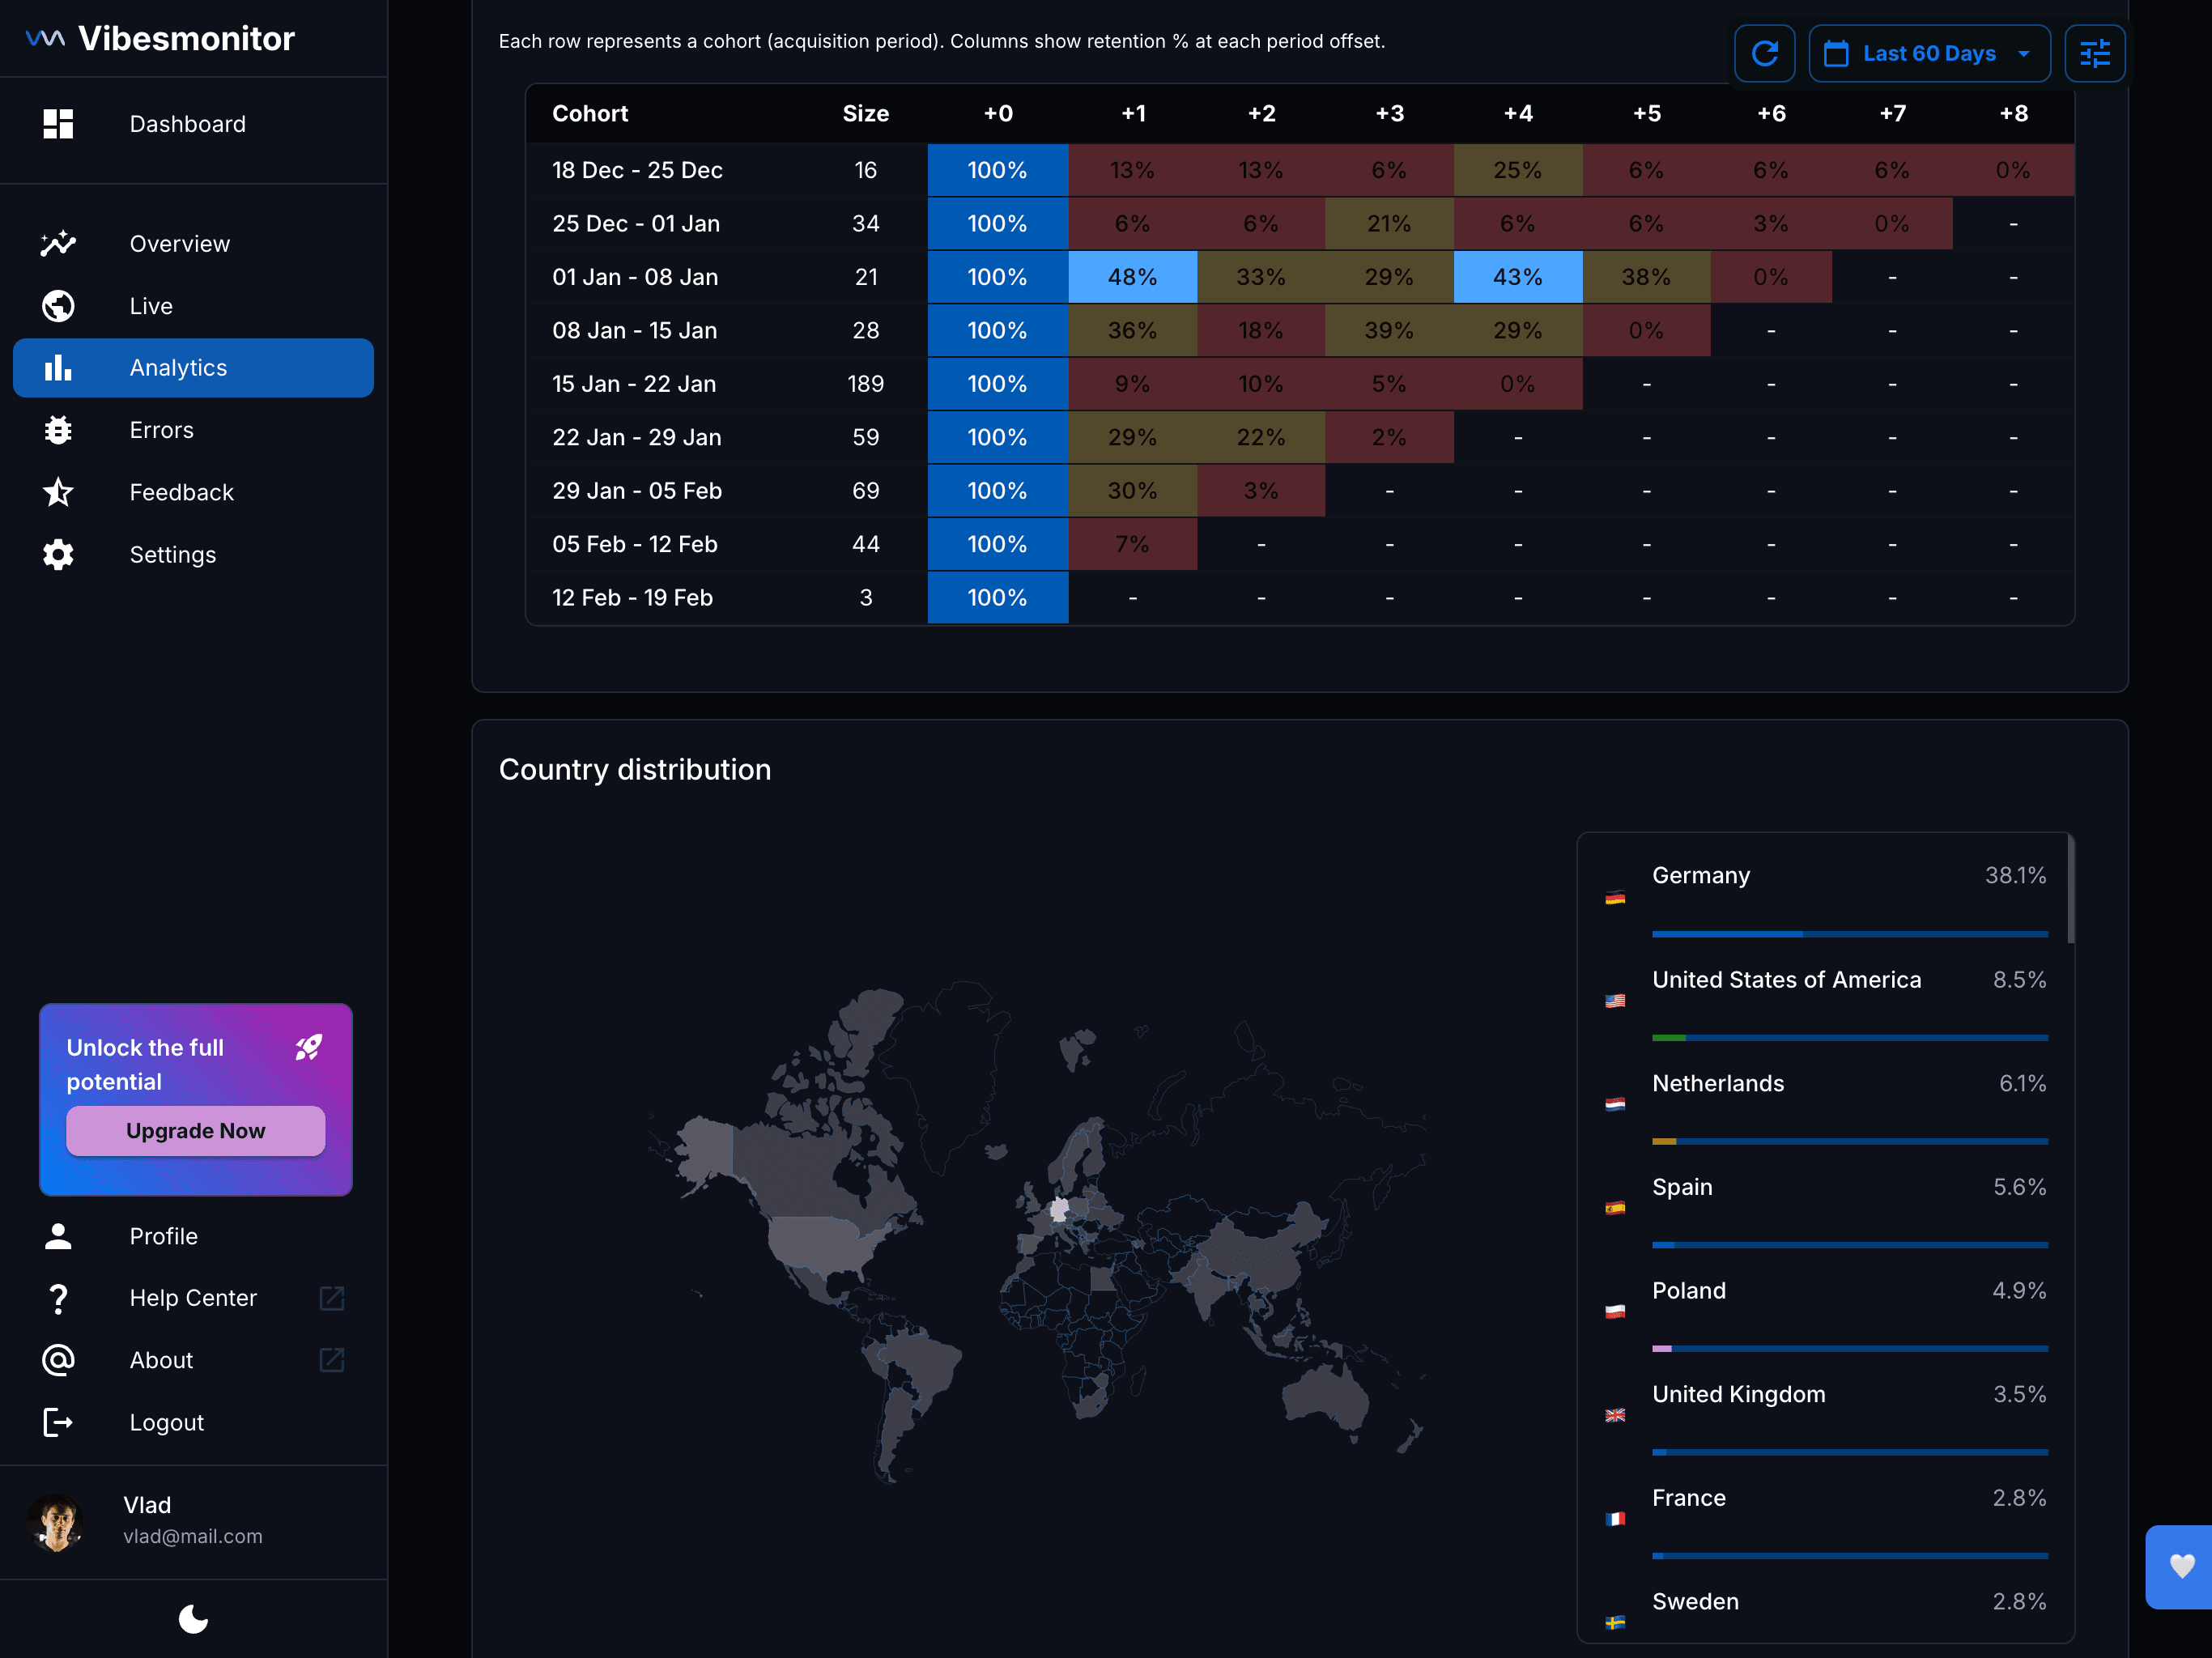
Task: Go to the Overview page
Action: click(x=180, y=244)
